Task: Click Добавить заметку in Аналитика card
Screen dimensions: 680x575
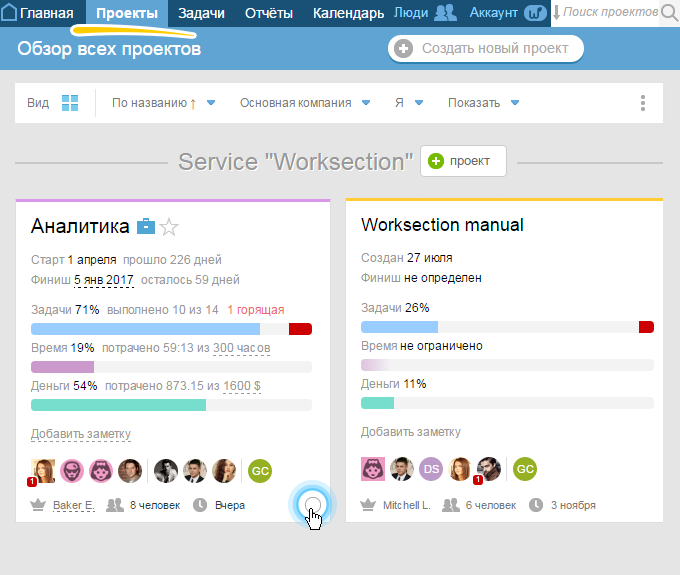Action: click(81, 434)
